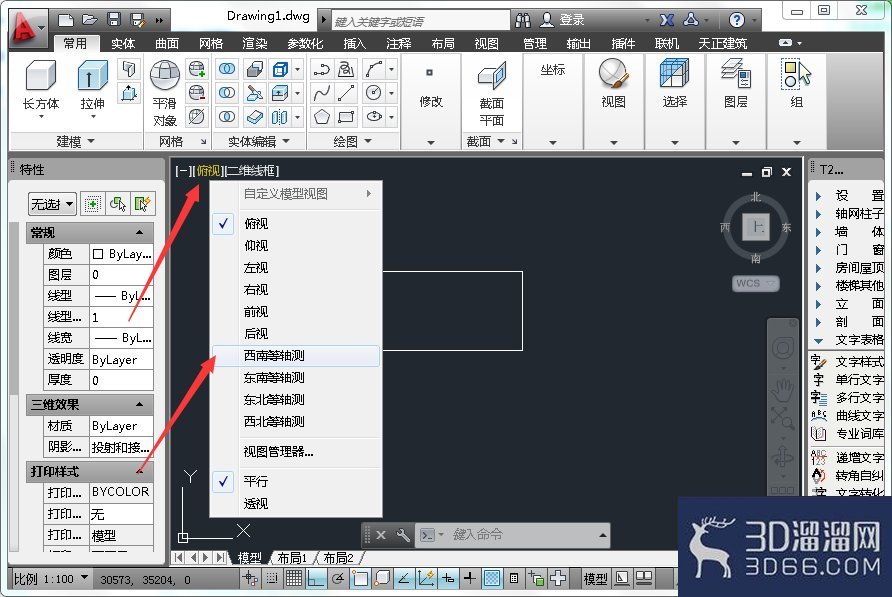This screenshot has height=597, width=892.
Task: Toggle Transparency display in status bar
Action: pyautogui.click(x=492, y=579)
